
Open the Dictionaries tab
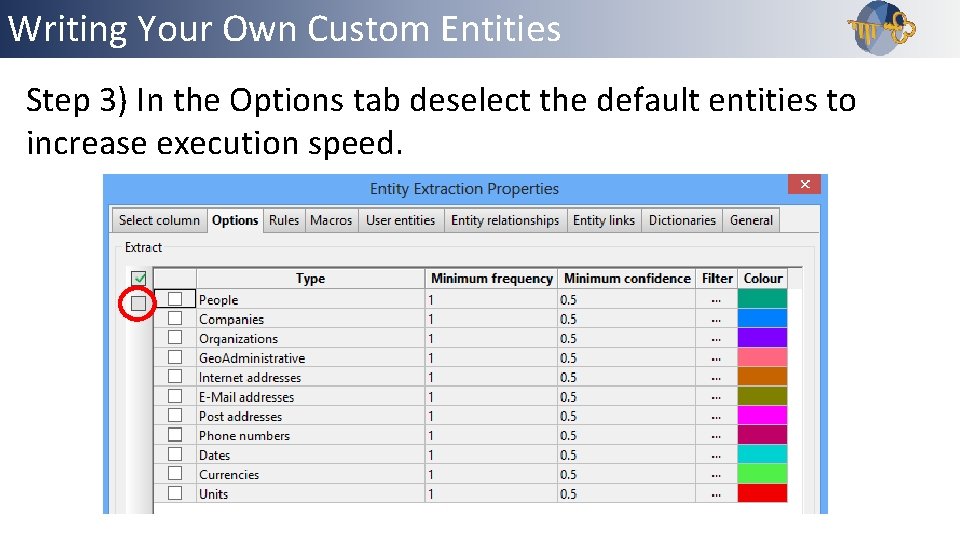[x=682, y=220]
